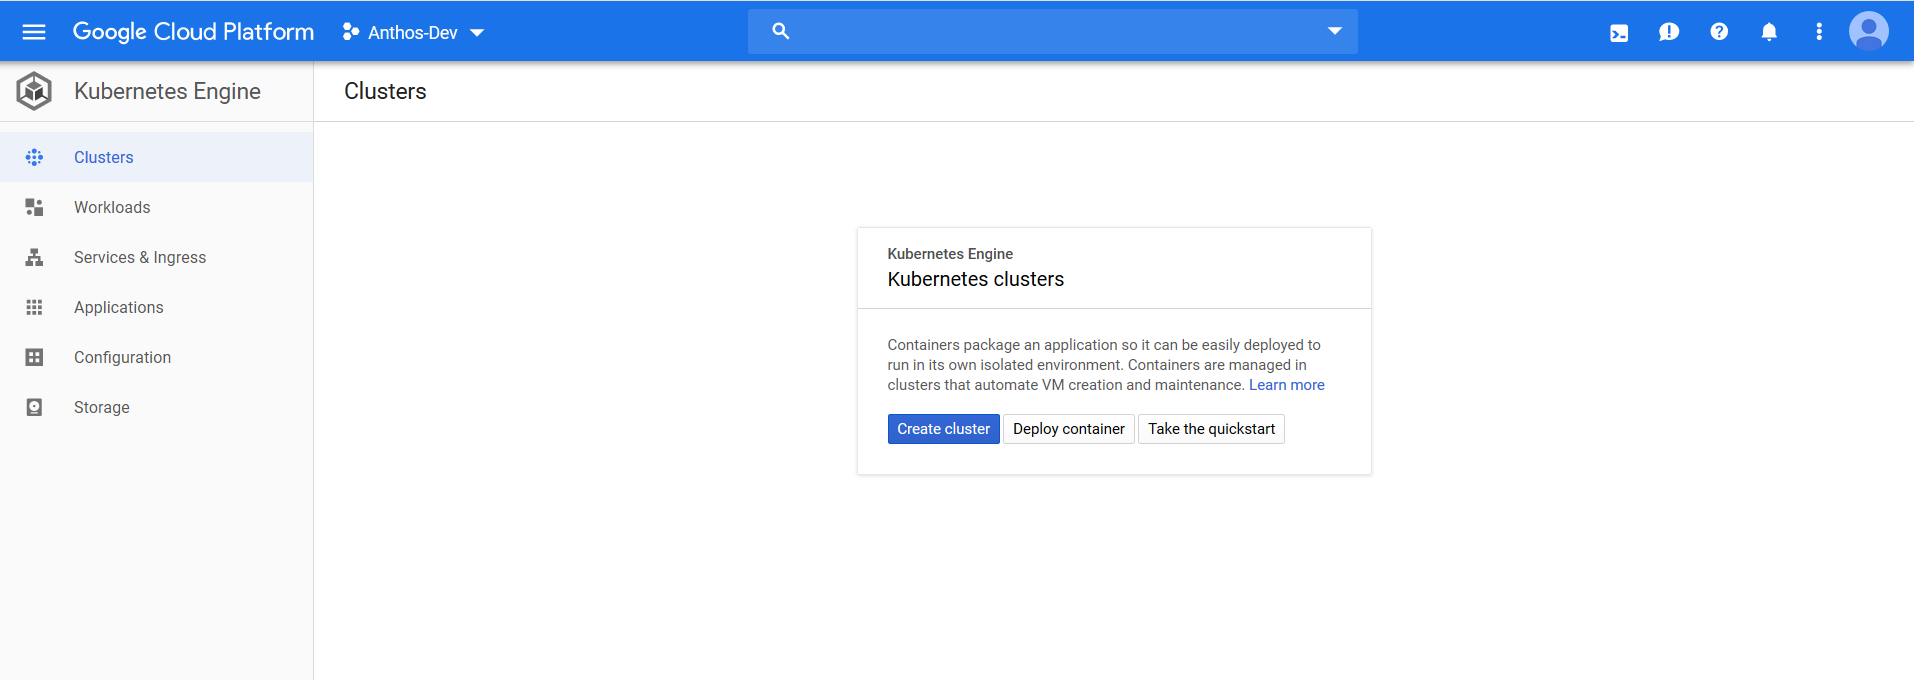Click the Google Cloud Platform logo text
This screenshot has width=1914, height=680.
[193, 32]
